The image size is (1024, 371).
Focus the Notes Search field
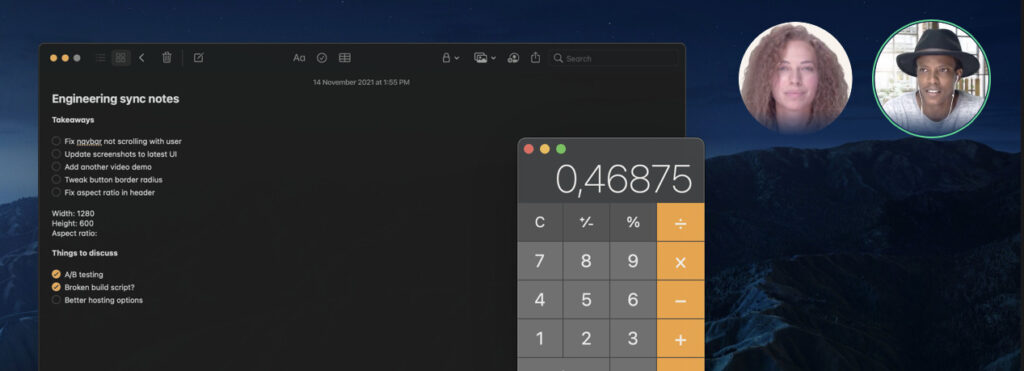[613, 58]
